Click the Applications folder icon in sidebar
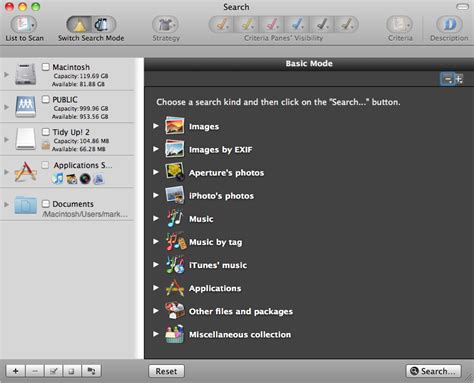474x383 pixels. point(25,172)
